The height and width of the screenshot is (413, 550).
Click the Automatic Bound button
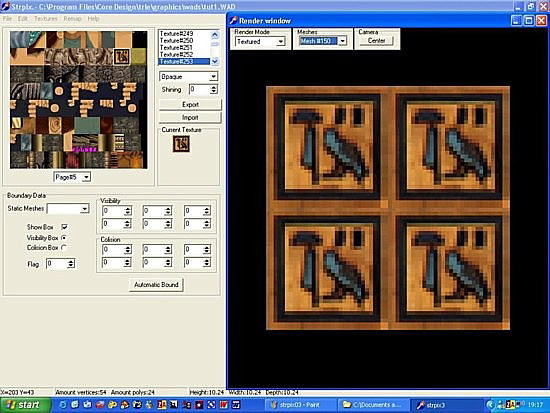pyautogui.click(x=156, y=285)
